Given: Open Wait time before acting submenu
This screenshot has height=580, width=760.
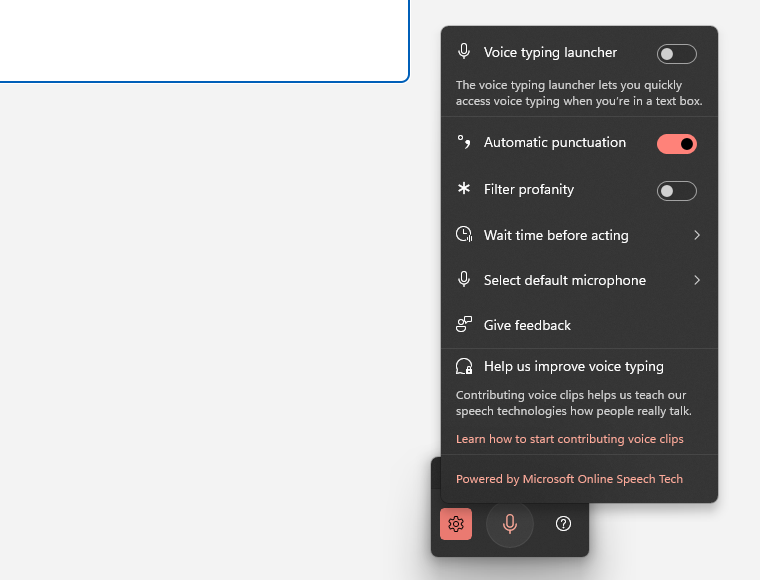Looking at the screenshot, I should [579, 235].
